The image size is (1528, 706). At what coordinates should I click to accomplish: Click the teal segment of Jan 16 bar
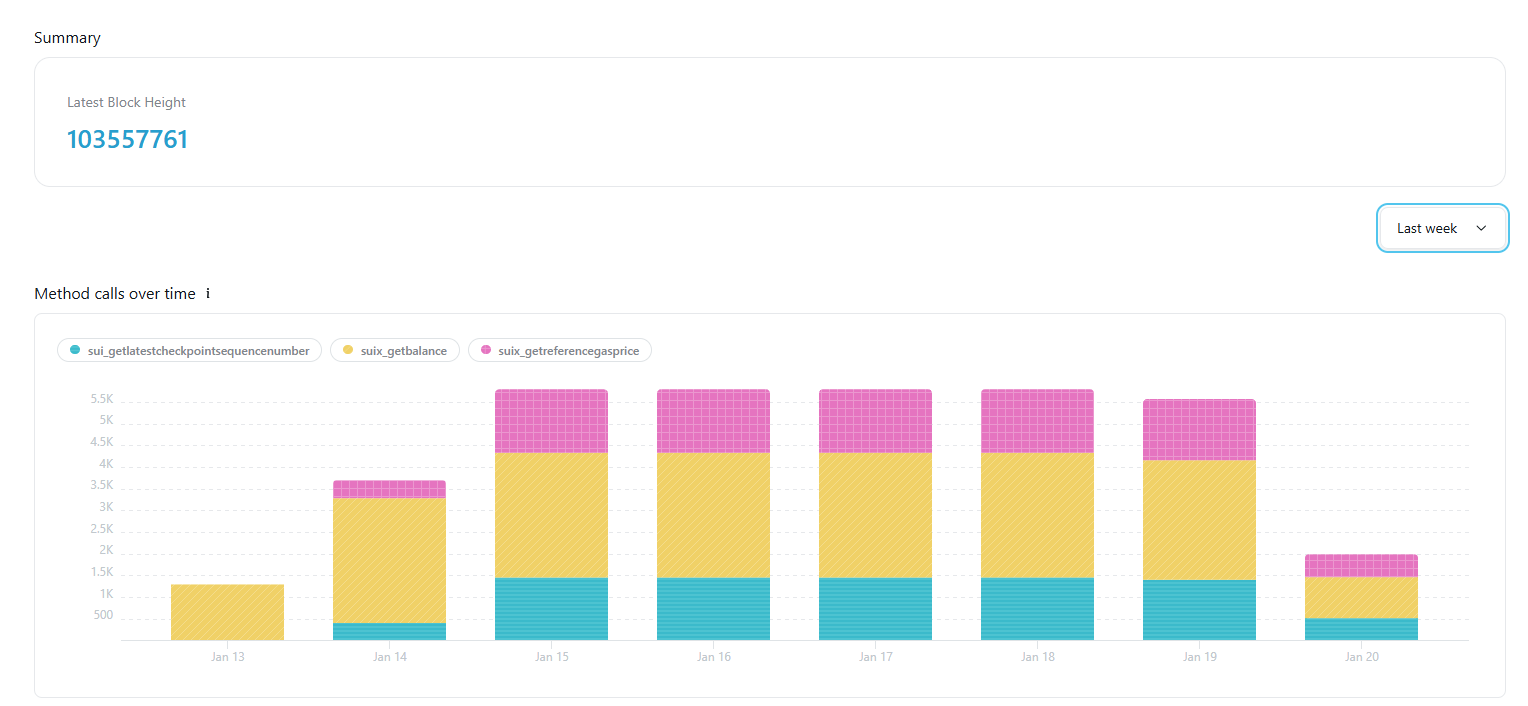click(x=714, y=609)
